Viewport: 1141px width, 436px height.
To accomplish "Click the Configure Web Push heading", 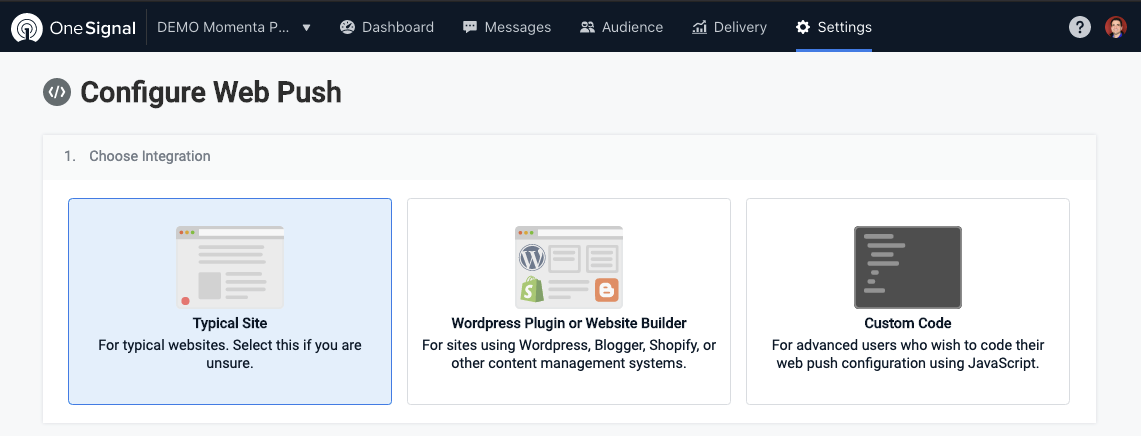I will coord(211,92).
